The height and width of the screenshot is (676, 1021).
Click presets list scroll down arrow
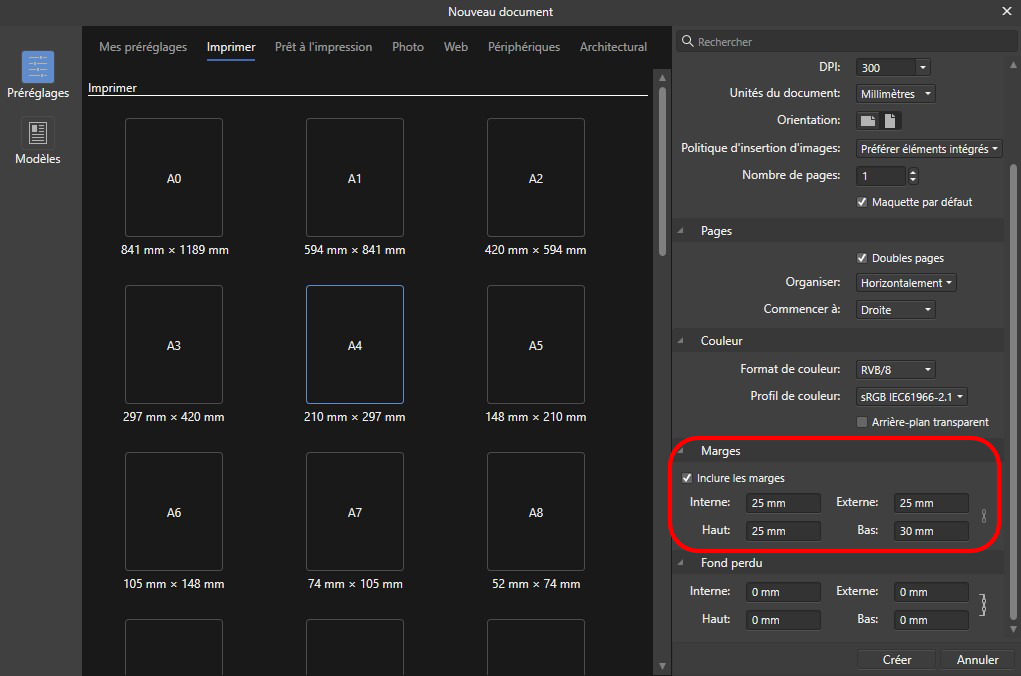click(x=662, y=666)
